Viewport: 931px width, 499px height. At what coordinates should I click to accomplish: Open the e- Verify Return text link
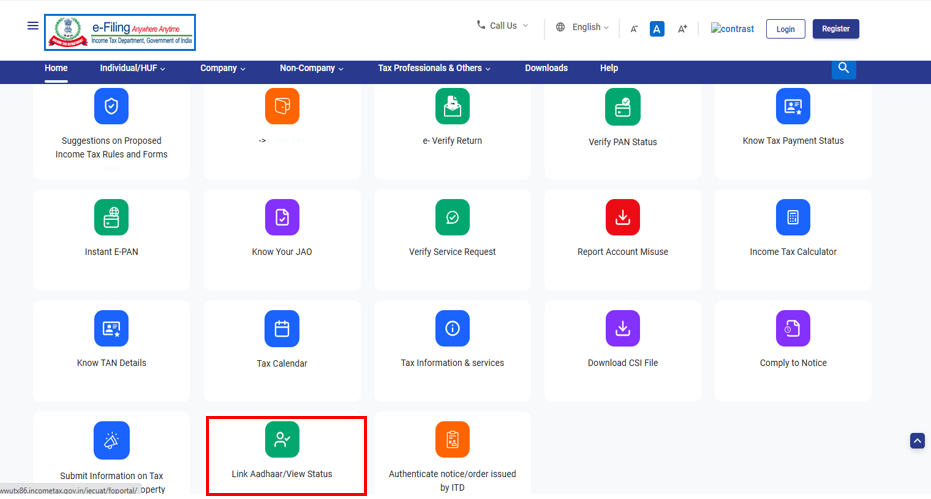(452, 141)
